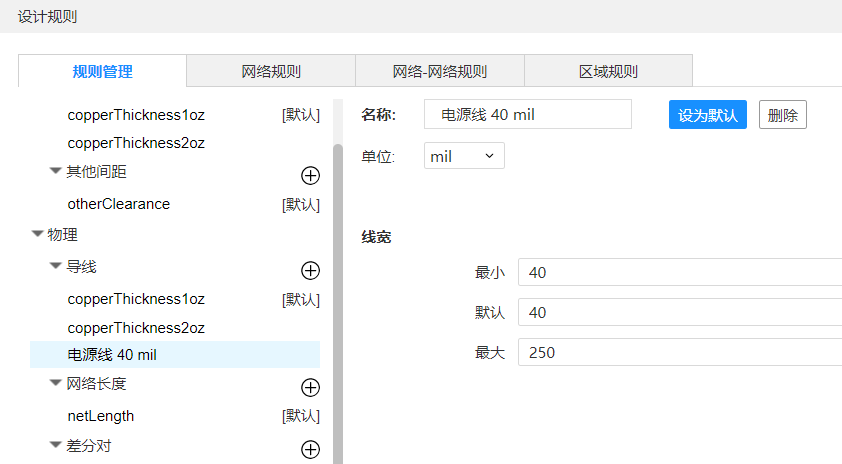842x464 pixels.
Task: Click the rule tree vertical scrollbar
Action: 338,300
